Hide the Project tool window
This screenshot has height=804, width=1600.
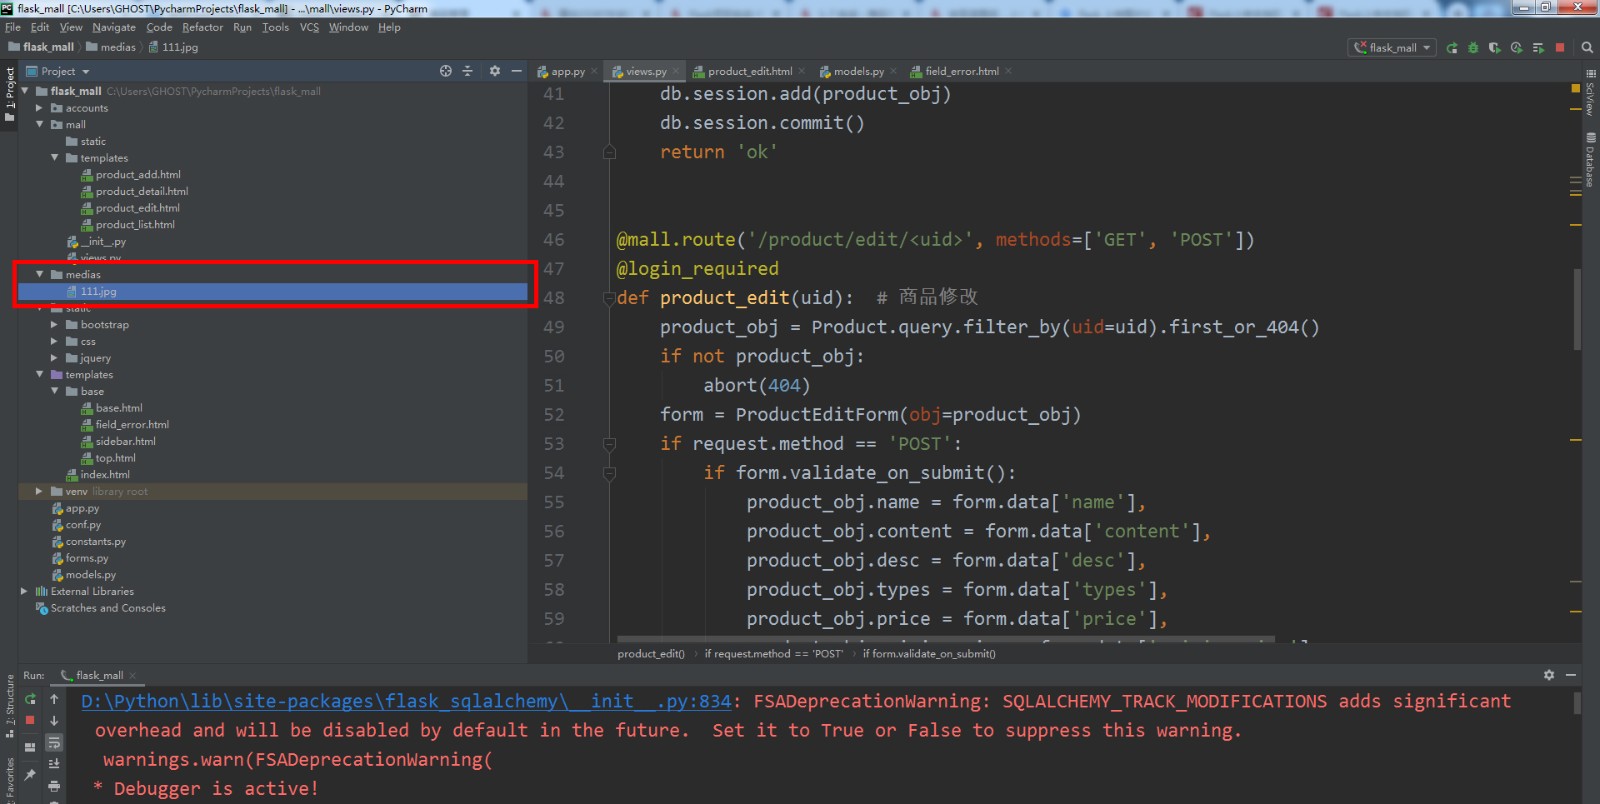(x=516, y=71)
